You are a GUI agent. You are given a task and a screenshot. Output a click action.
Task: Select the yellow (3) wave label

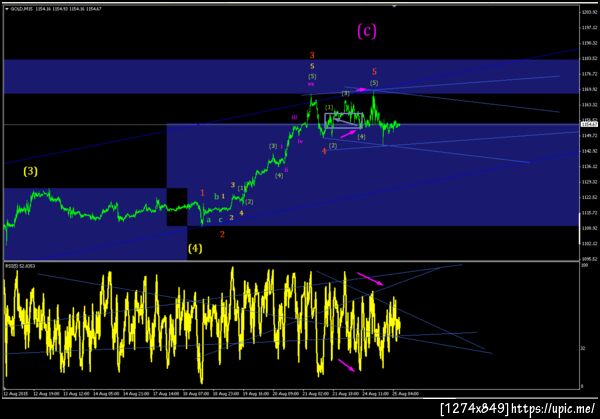[x=31, y=171]
